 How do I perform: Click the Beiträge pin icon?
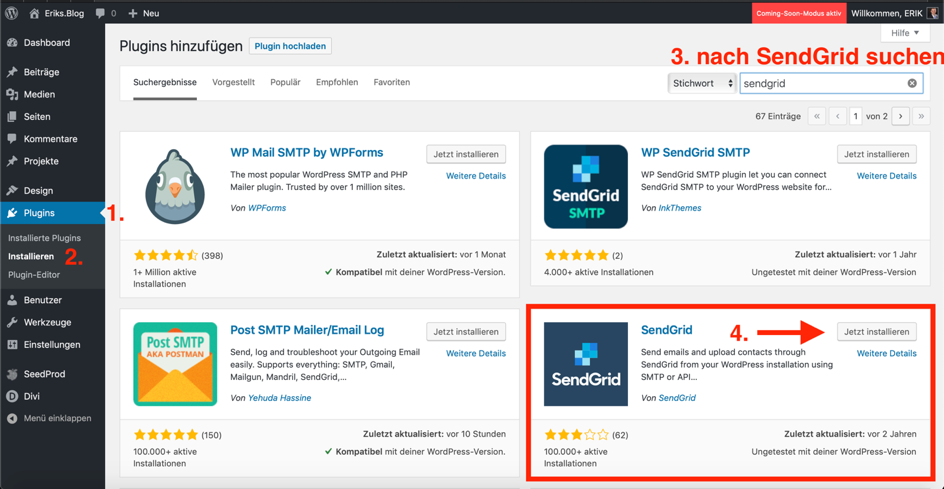(11, 72)
